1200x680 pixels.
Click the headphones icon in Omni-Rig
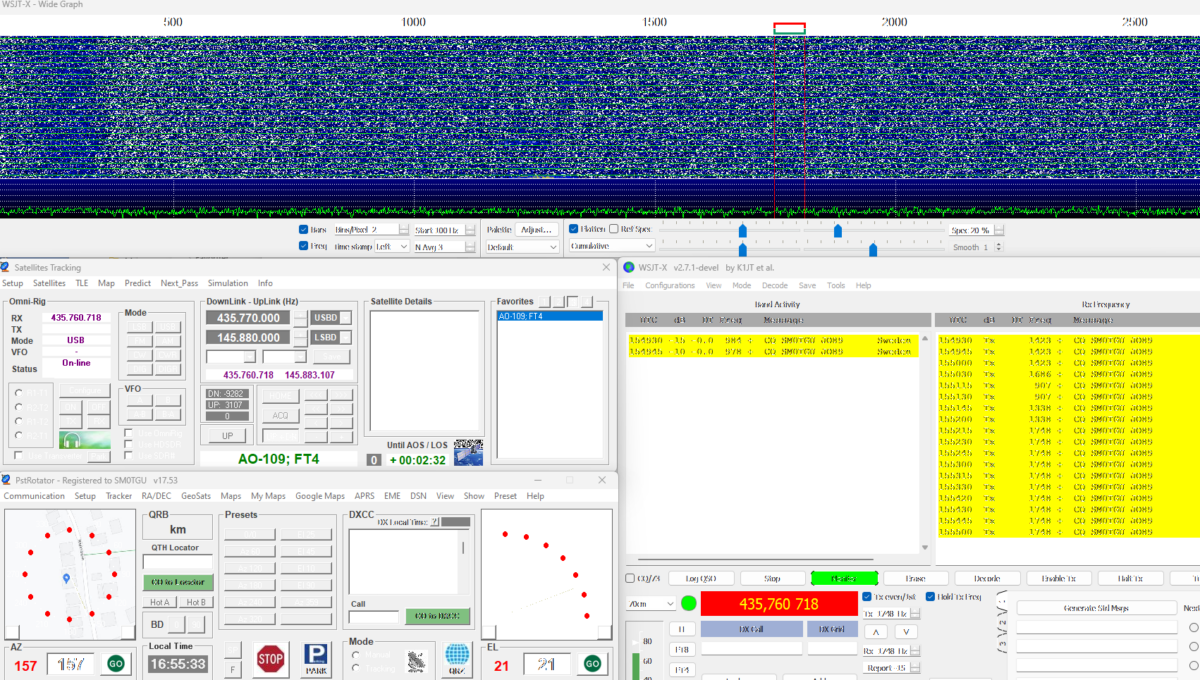(x=70, y=439)
